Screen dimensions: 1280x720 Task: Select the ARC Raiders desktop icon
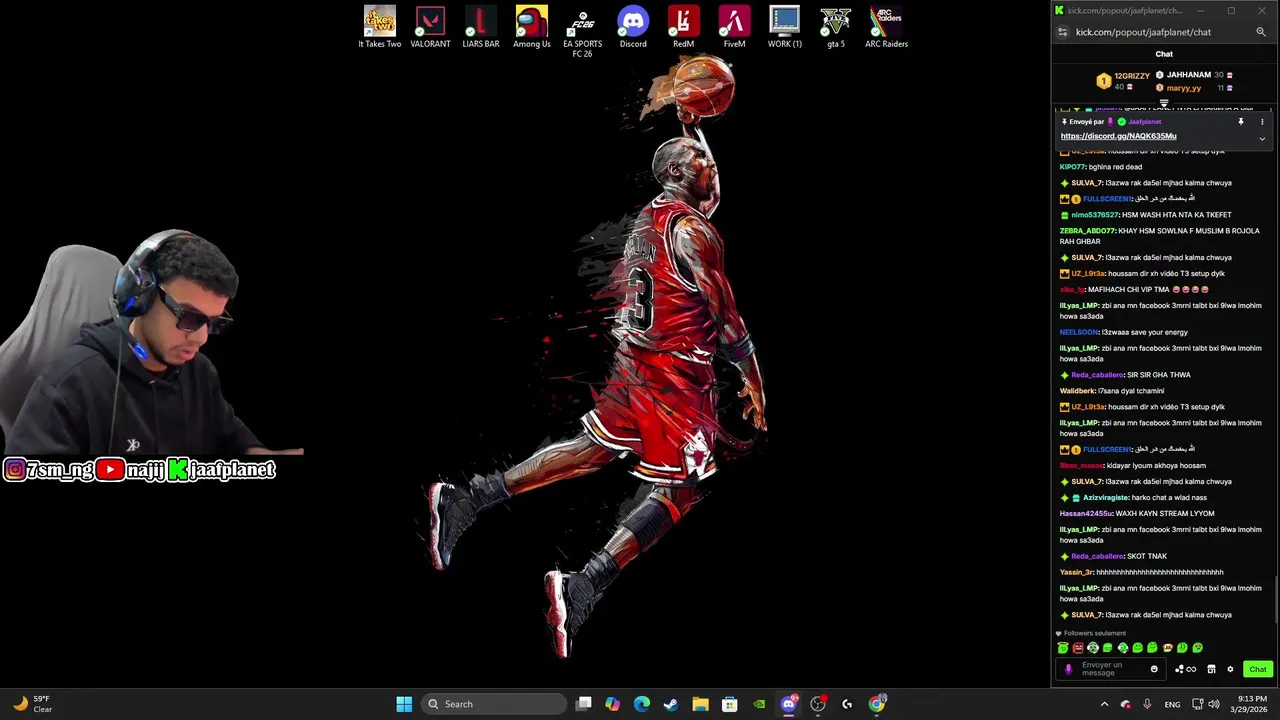(886, 27)
